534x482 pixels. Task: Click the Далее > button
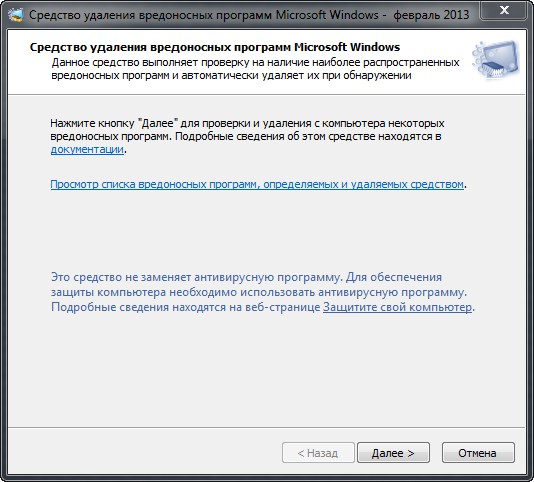point(393,453)
